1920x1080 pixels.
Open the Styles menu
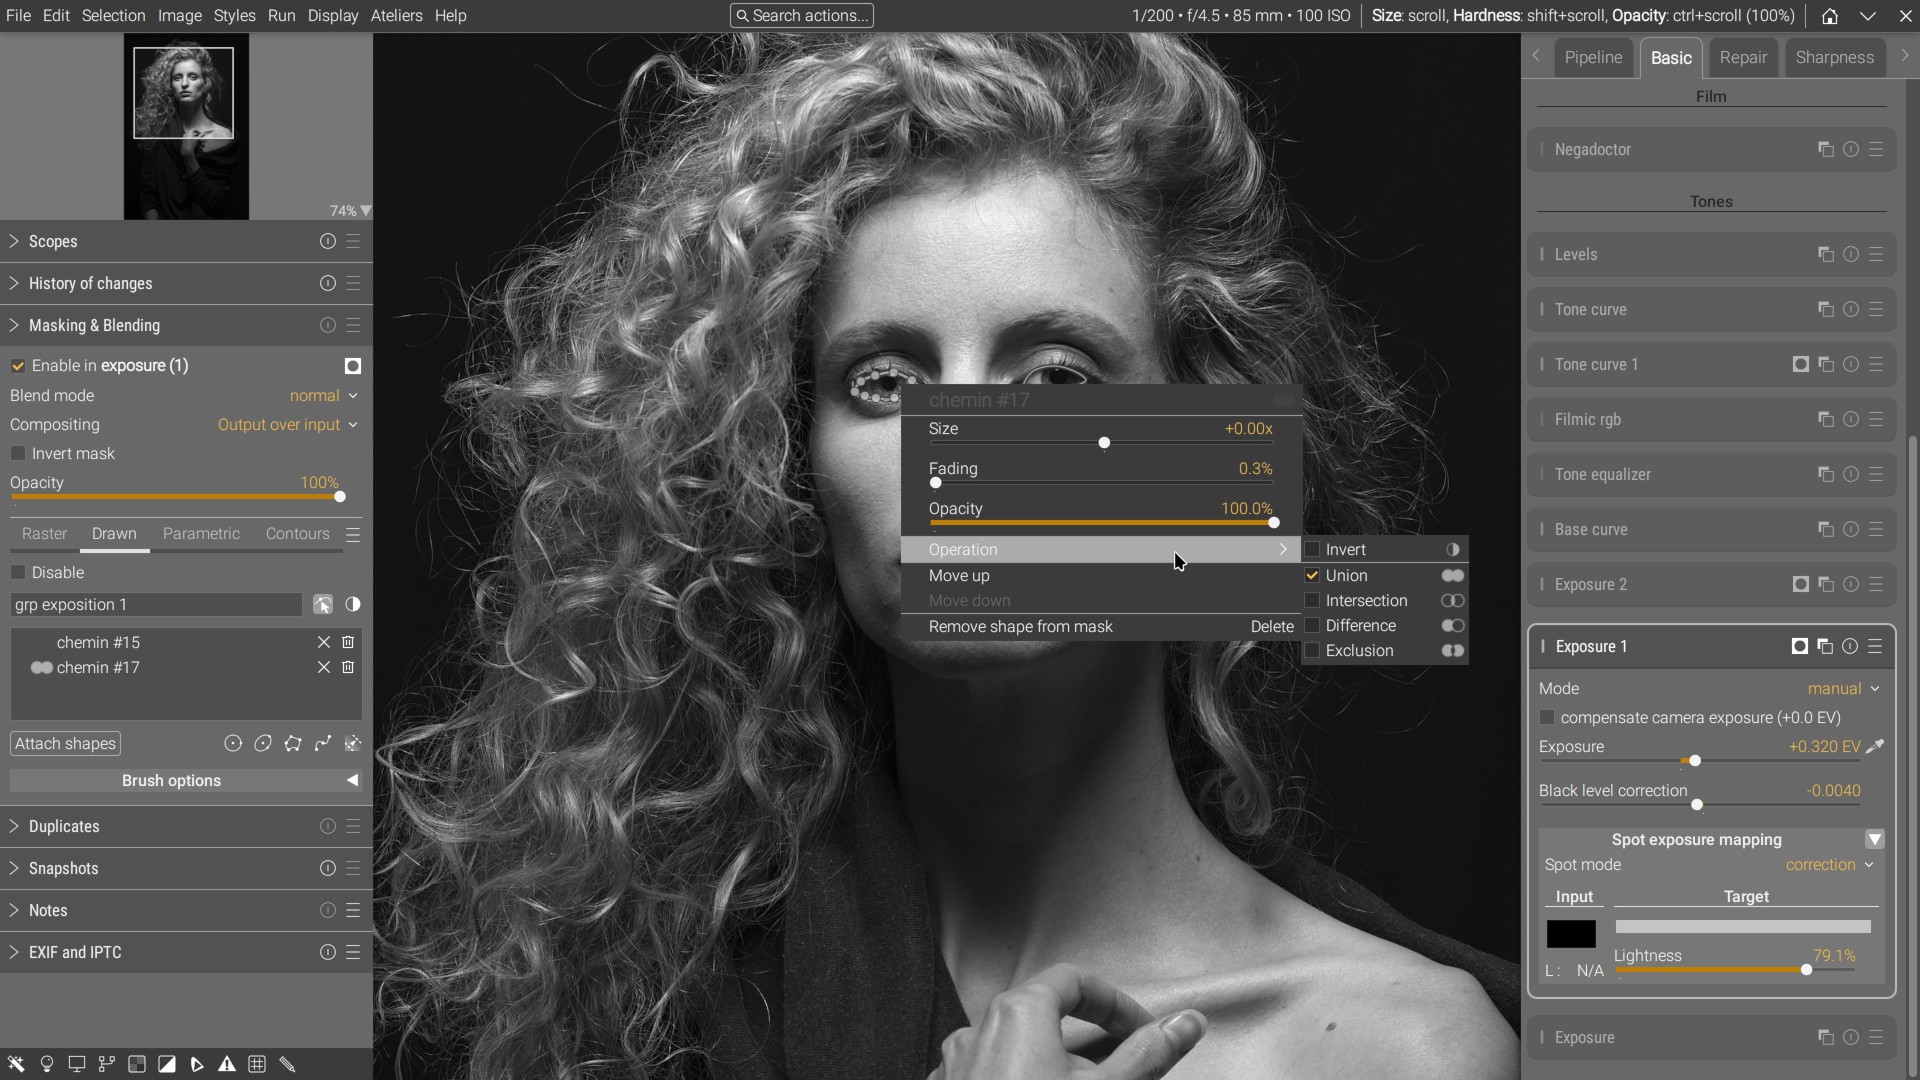(x=235, y=16)
